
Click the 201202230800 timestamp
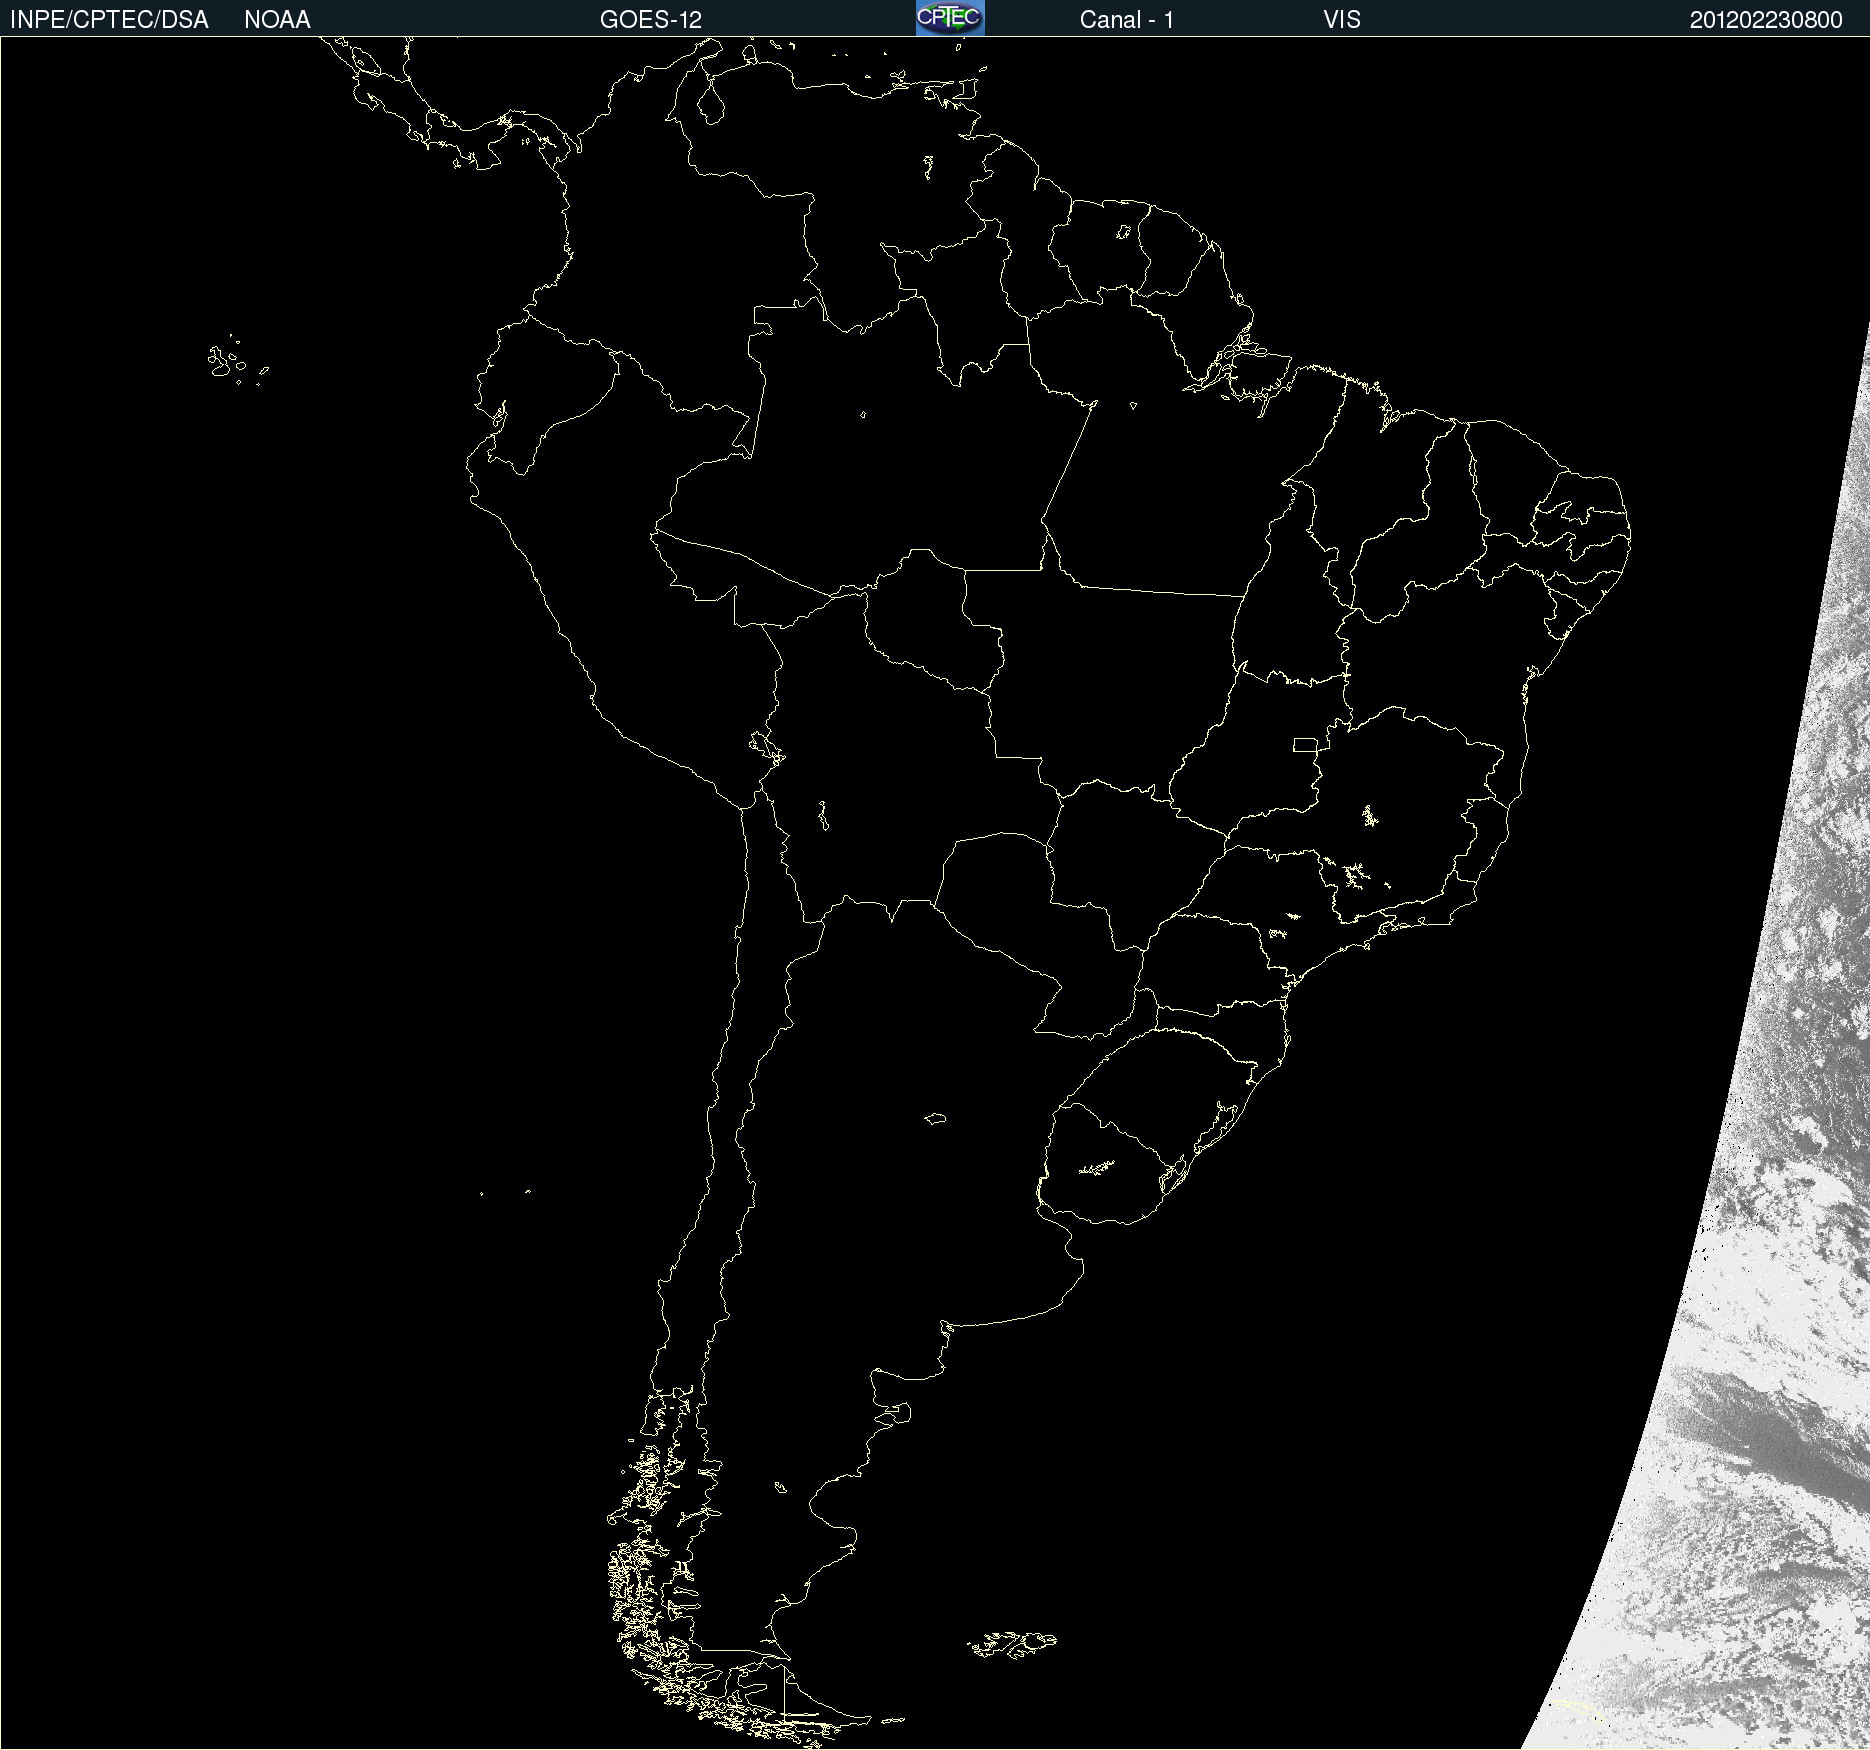click(1766, 20)
